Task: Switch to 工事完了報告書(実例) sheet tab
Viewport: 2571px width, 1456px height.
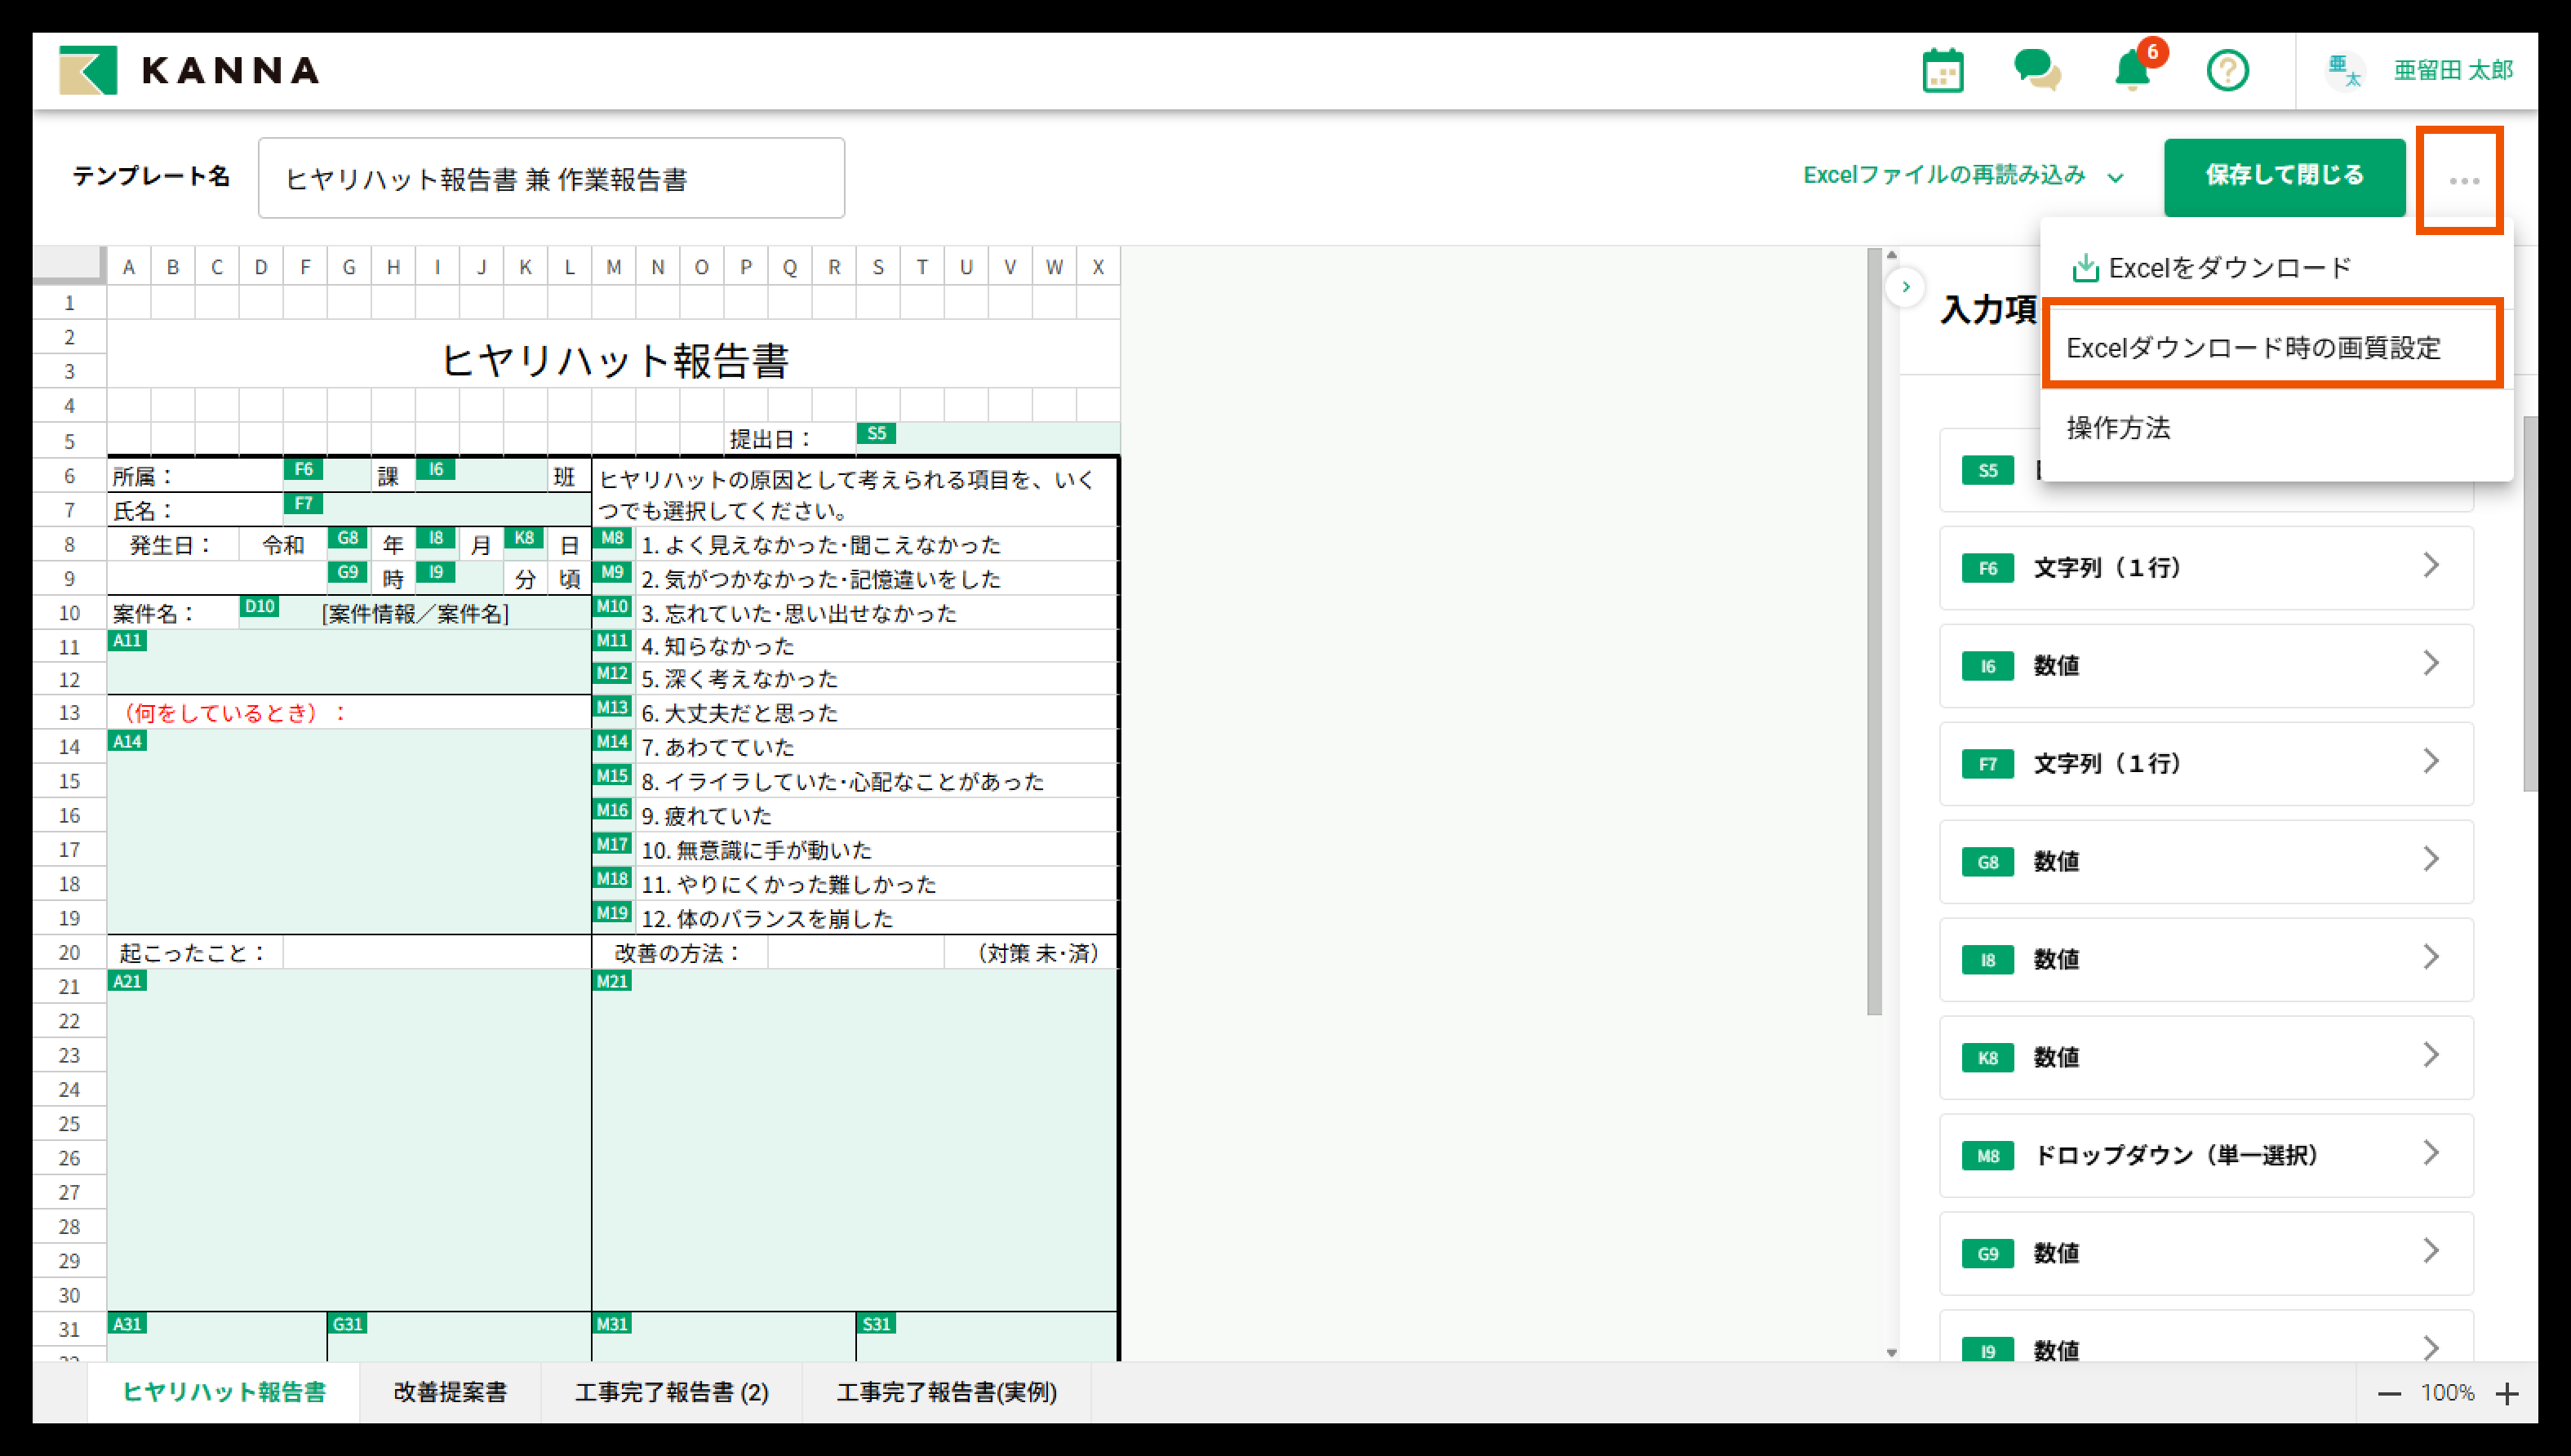Action: click(946, 1392)
